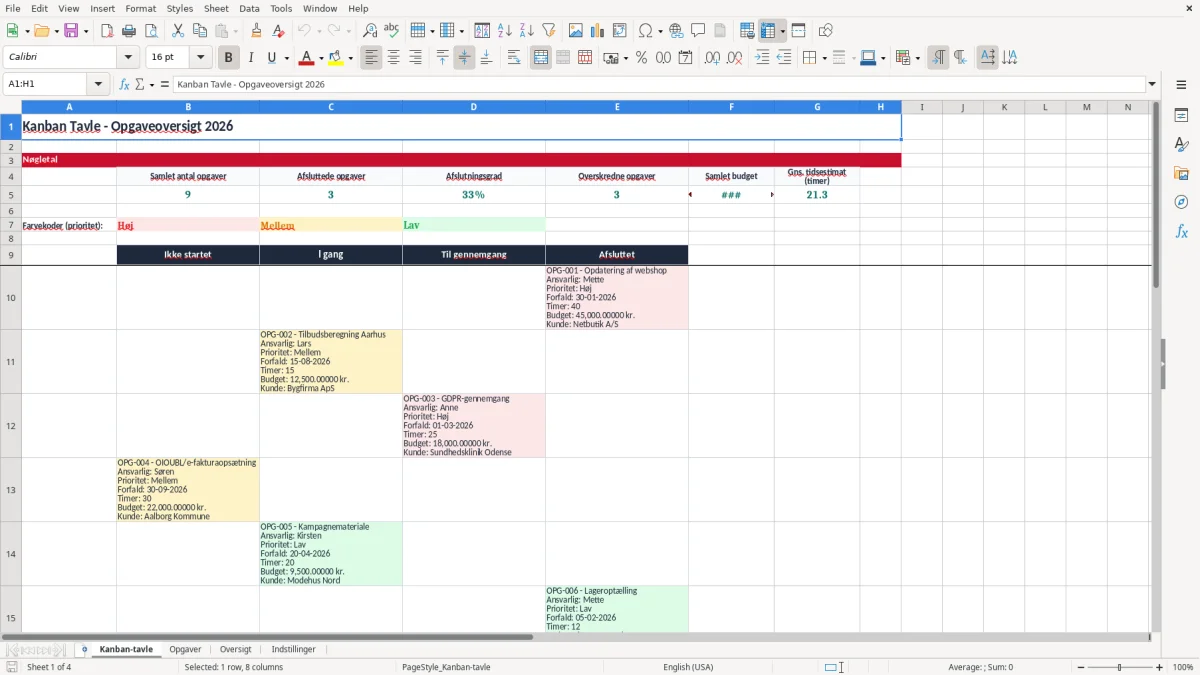Click the Clone Formatting paintbrush icon

click(x=256, y=31)
